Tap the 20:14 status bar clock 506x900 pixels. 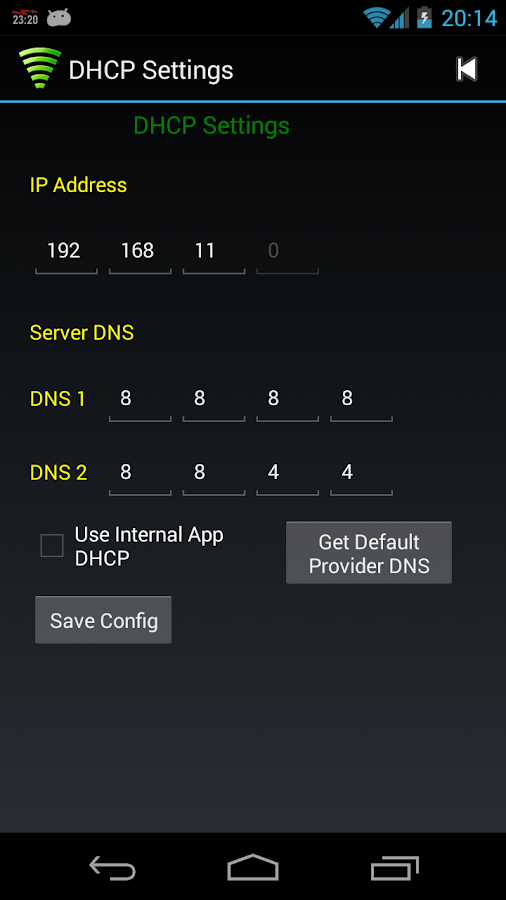click(x=469, y=19)
